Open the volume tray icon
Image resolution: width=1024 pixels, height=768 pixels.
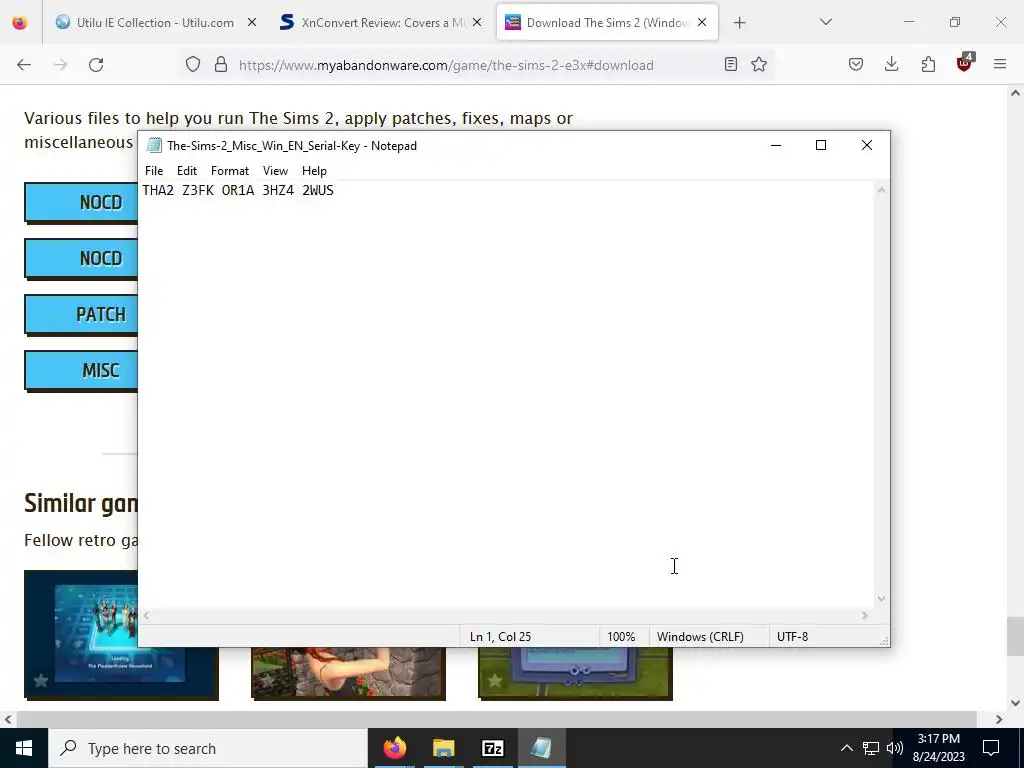[x=895, y=748]
